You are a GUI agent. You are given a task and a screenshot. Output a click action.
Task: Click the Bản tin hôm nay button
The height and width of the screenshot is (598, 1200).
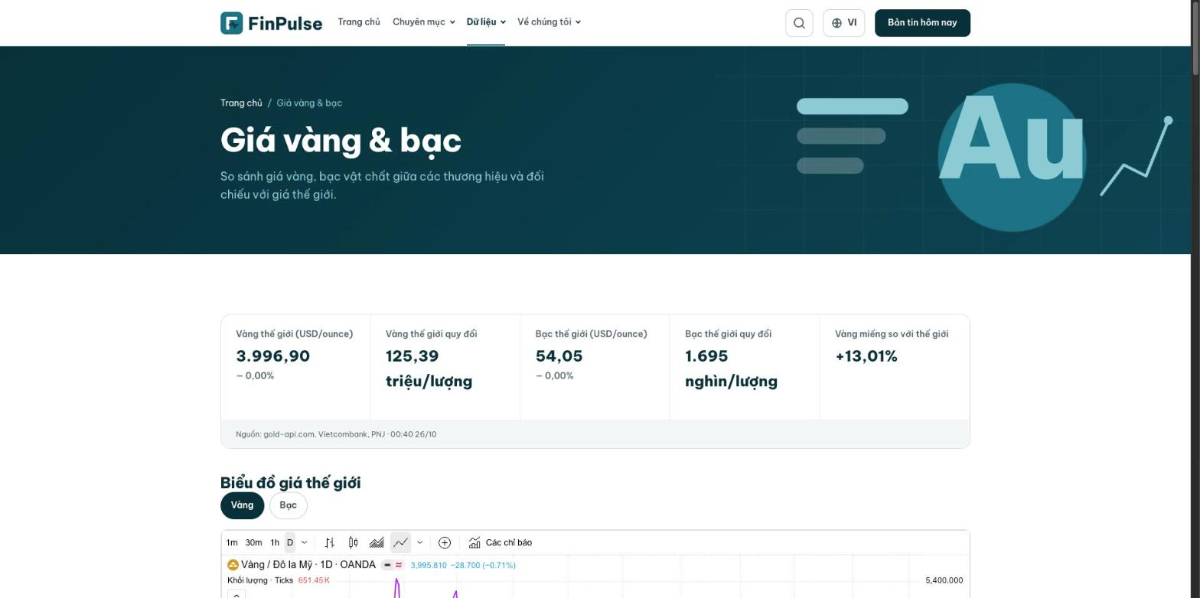[922, 23]
